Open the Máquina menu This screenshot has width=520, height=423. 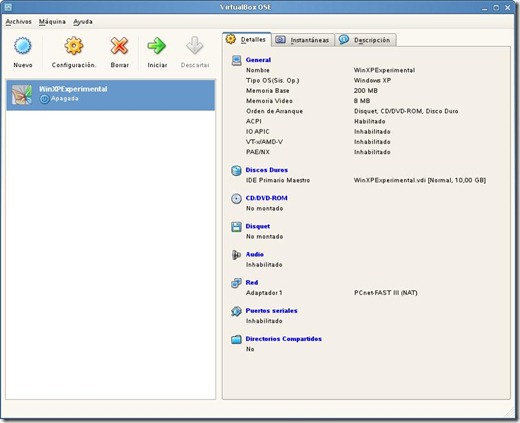coord(52,22)
